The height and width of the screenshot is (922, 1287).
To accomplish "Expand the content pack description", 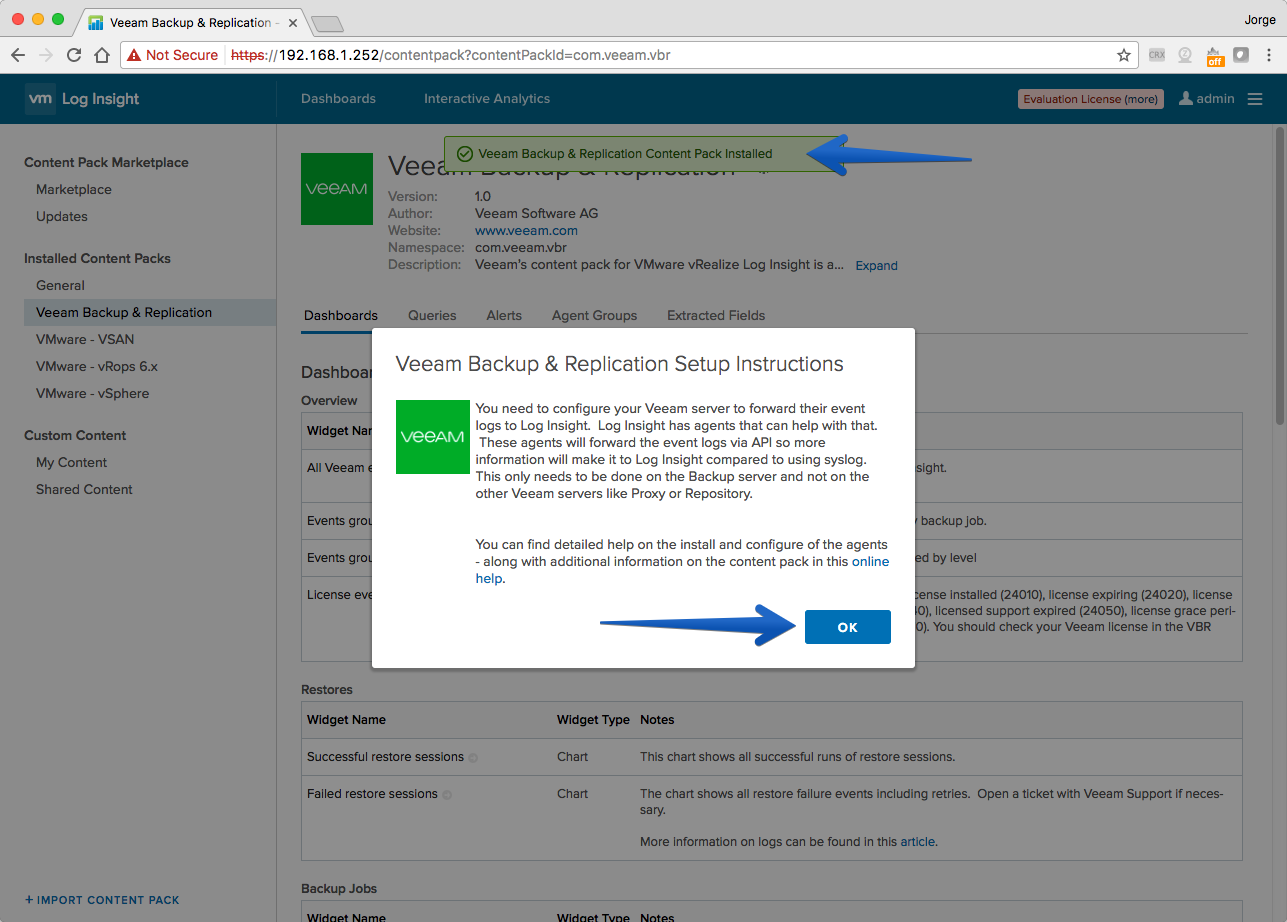I will coord(877,266).
